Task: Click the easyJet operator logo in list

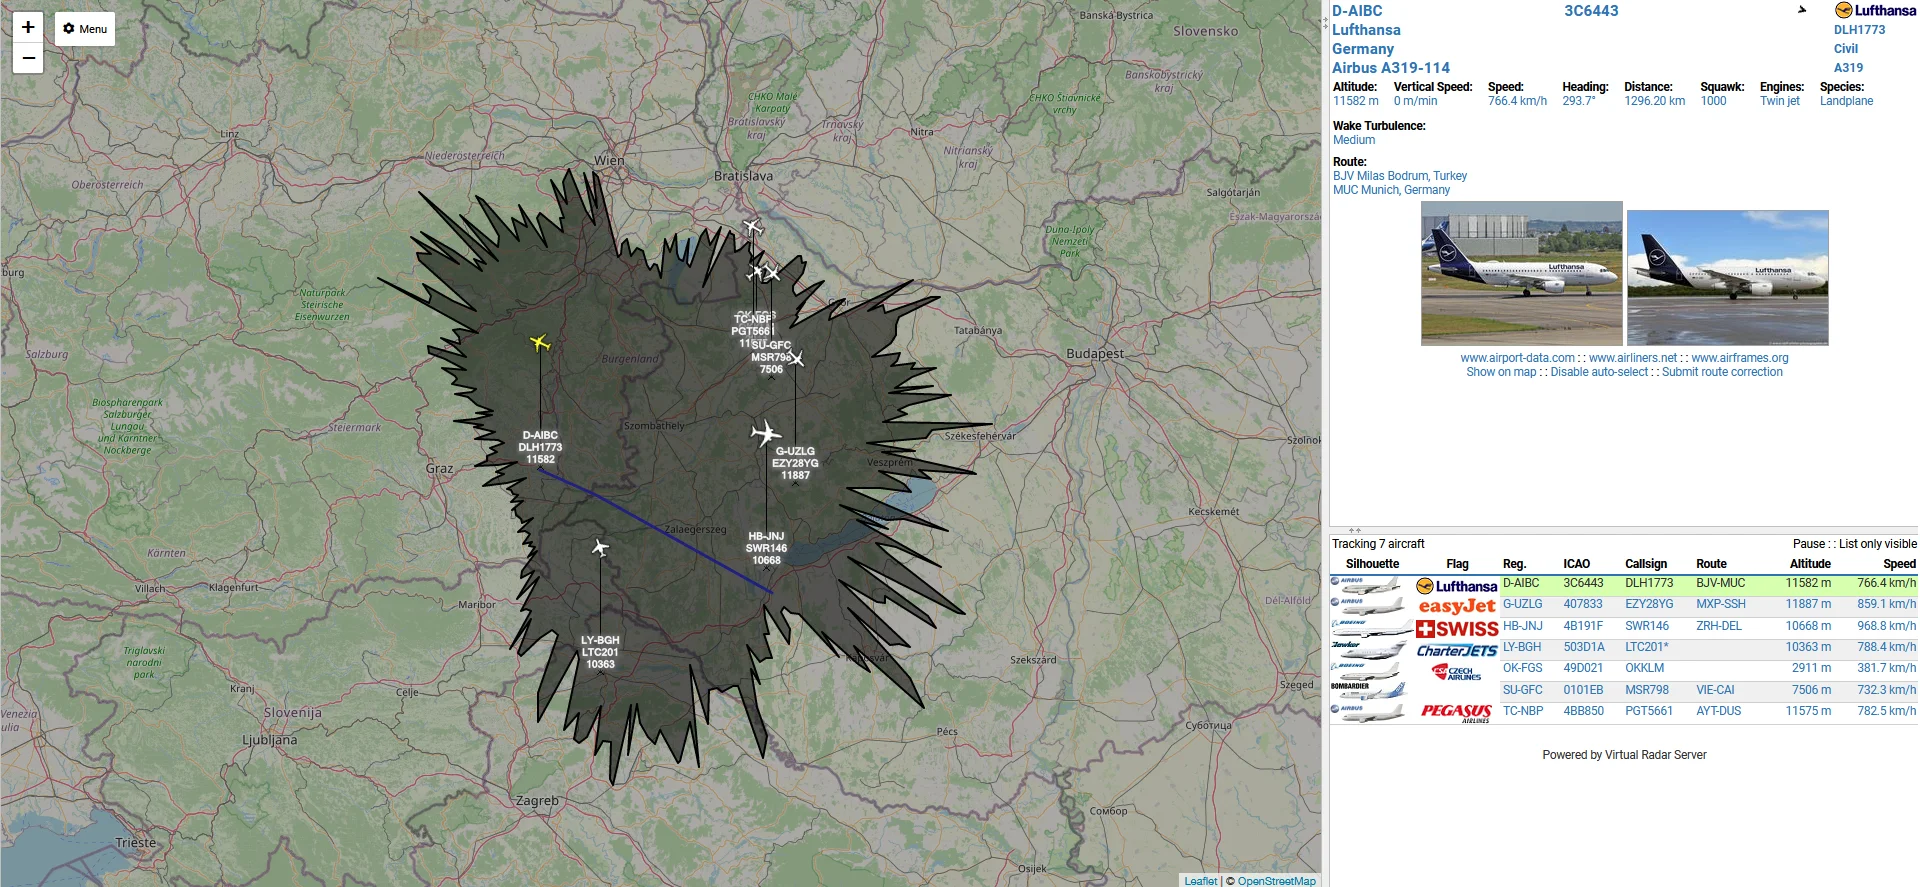Action: (1457, 606)
